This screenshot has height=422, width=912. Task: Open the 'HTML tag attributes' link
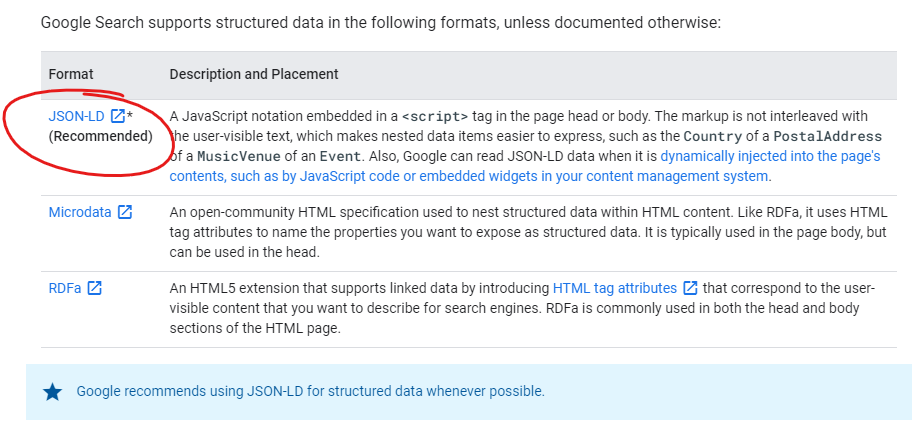coord(615,288)
